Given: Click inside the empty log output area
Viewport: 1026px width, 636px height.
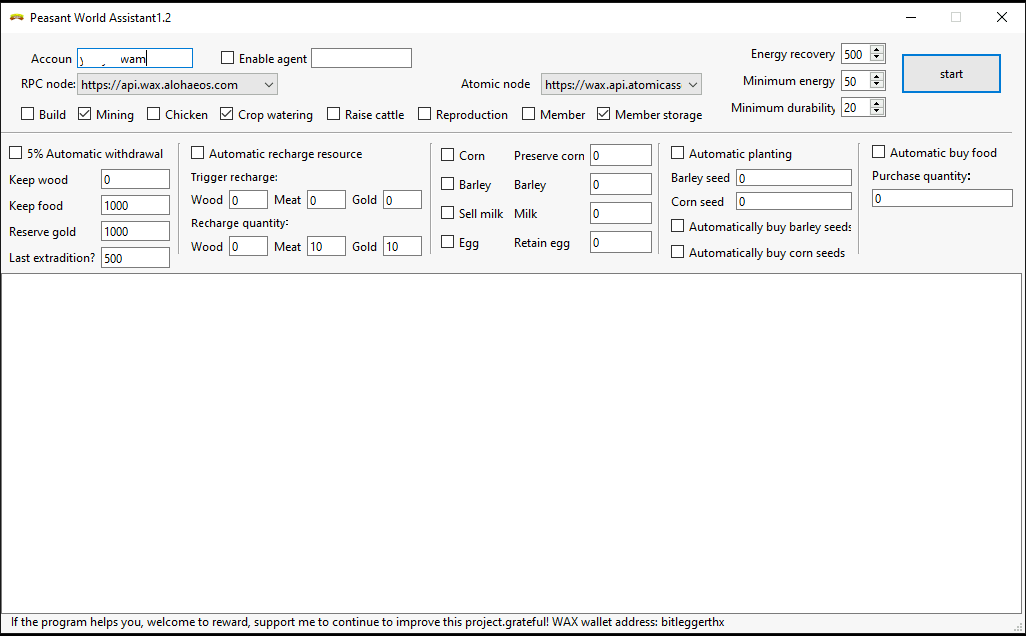Looking at the screenshot, I should pos(511,443).
